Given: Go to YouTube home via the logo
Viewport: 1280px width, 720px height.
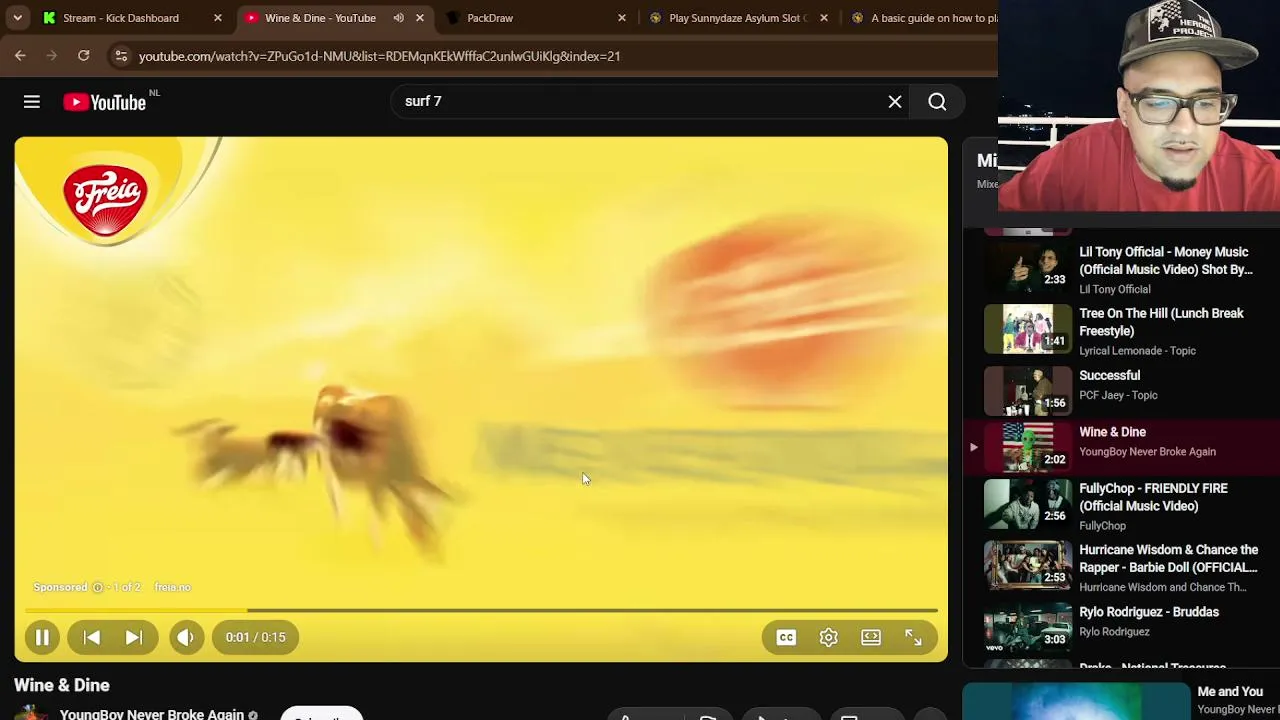Looking at the screenshot, I should coord(105,102).
